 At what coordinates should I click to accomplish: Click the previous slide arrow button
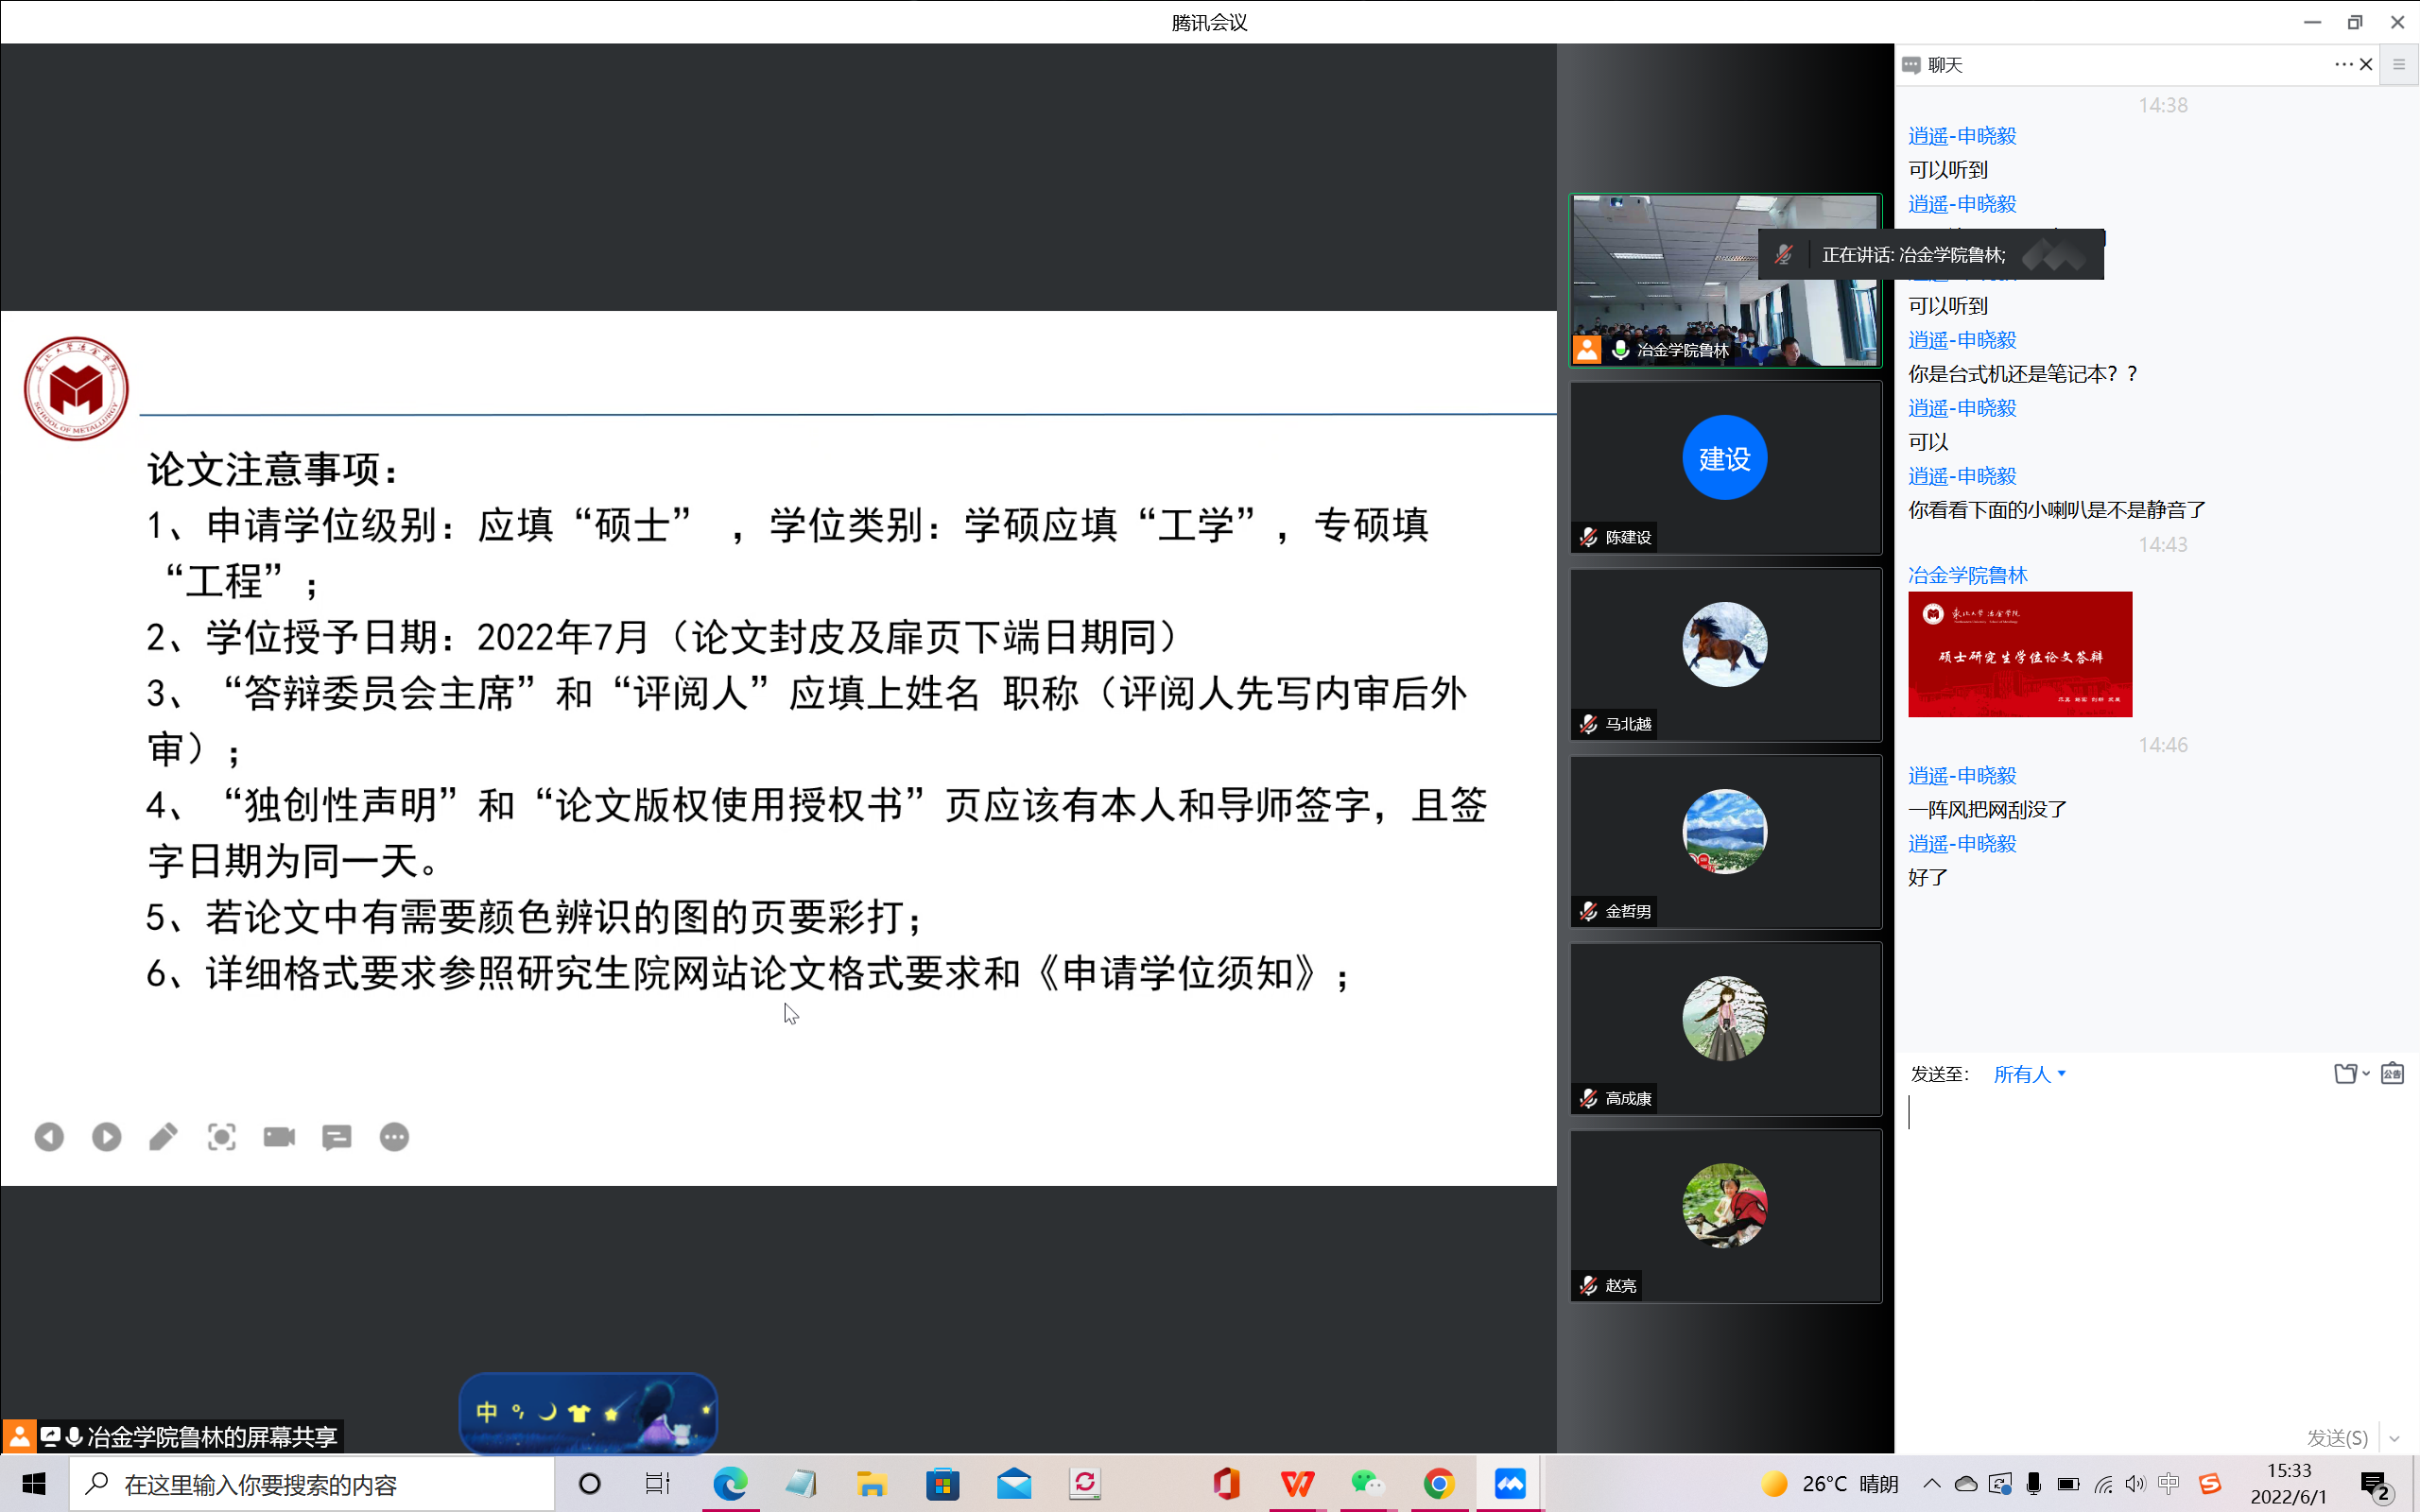(x=49, y=1137)
